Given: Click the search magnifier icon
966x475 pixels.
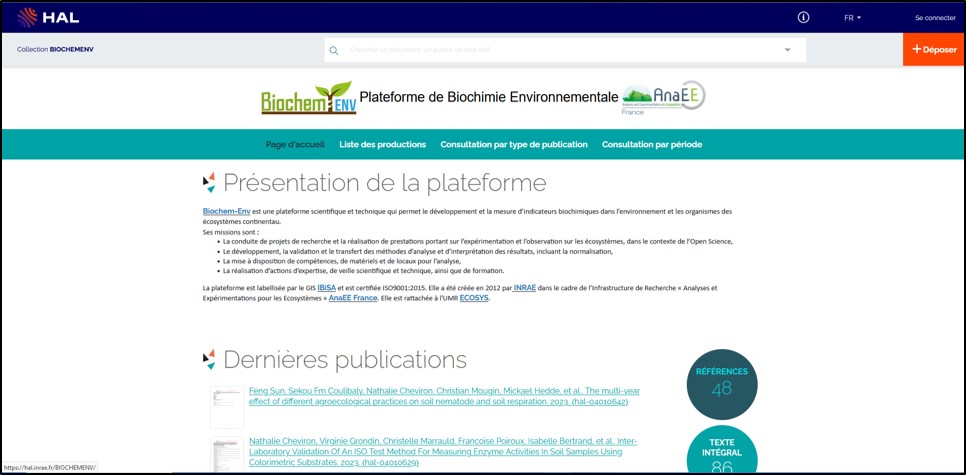Looking at the screenshot, I should (x=334, y=51).
